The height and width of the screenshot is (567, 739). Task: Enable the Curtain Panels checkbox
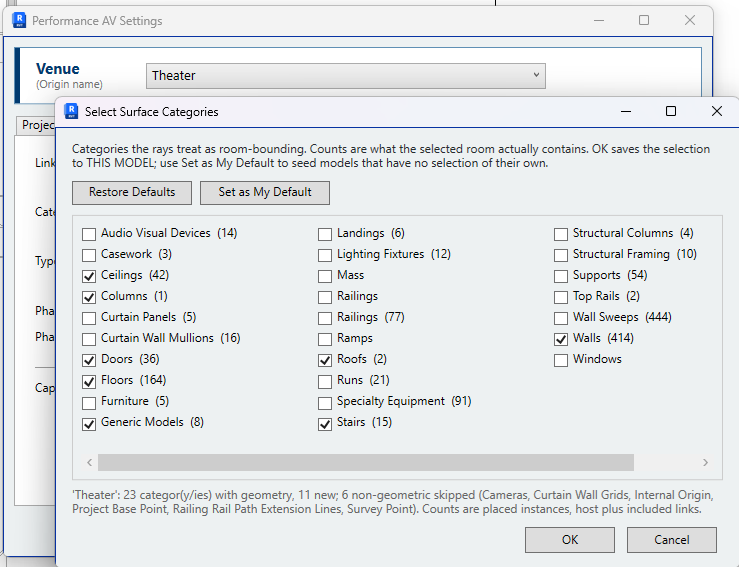89,318
